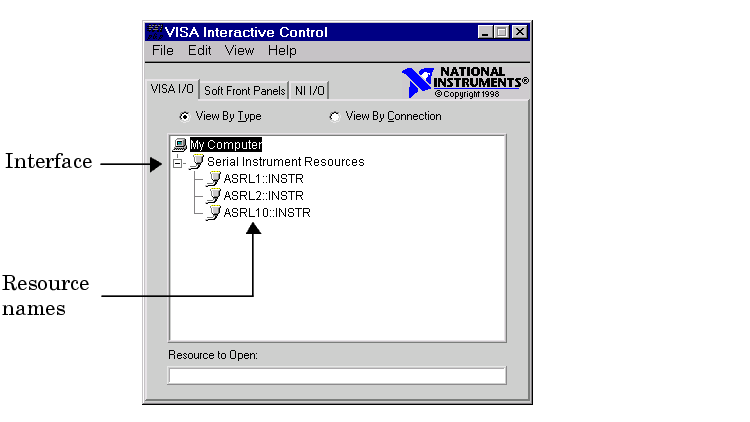Click the National Instruments logo
Viewport: 750px width, 422px height.
point(465,82)
